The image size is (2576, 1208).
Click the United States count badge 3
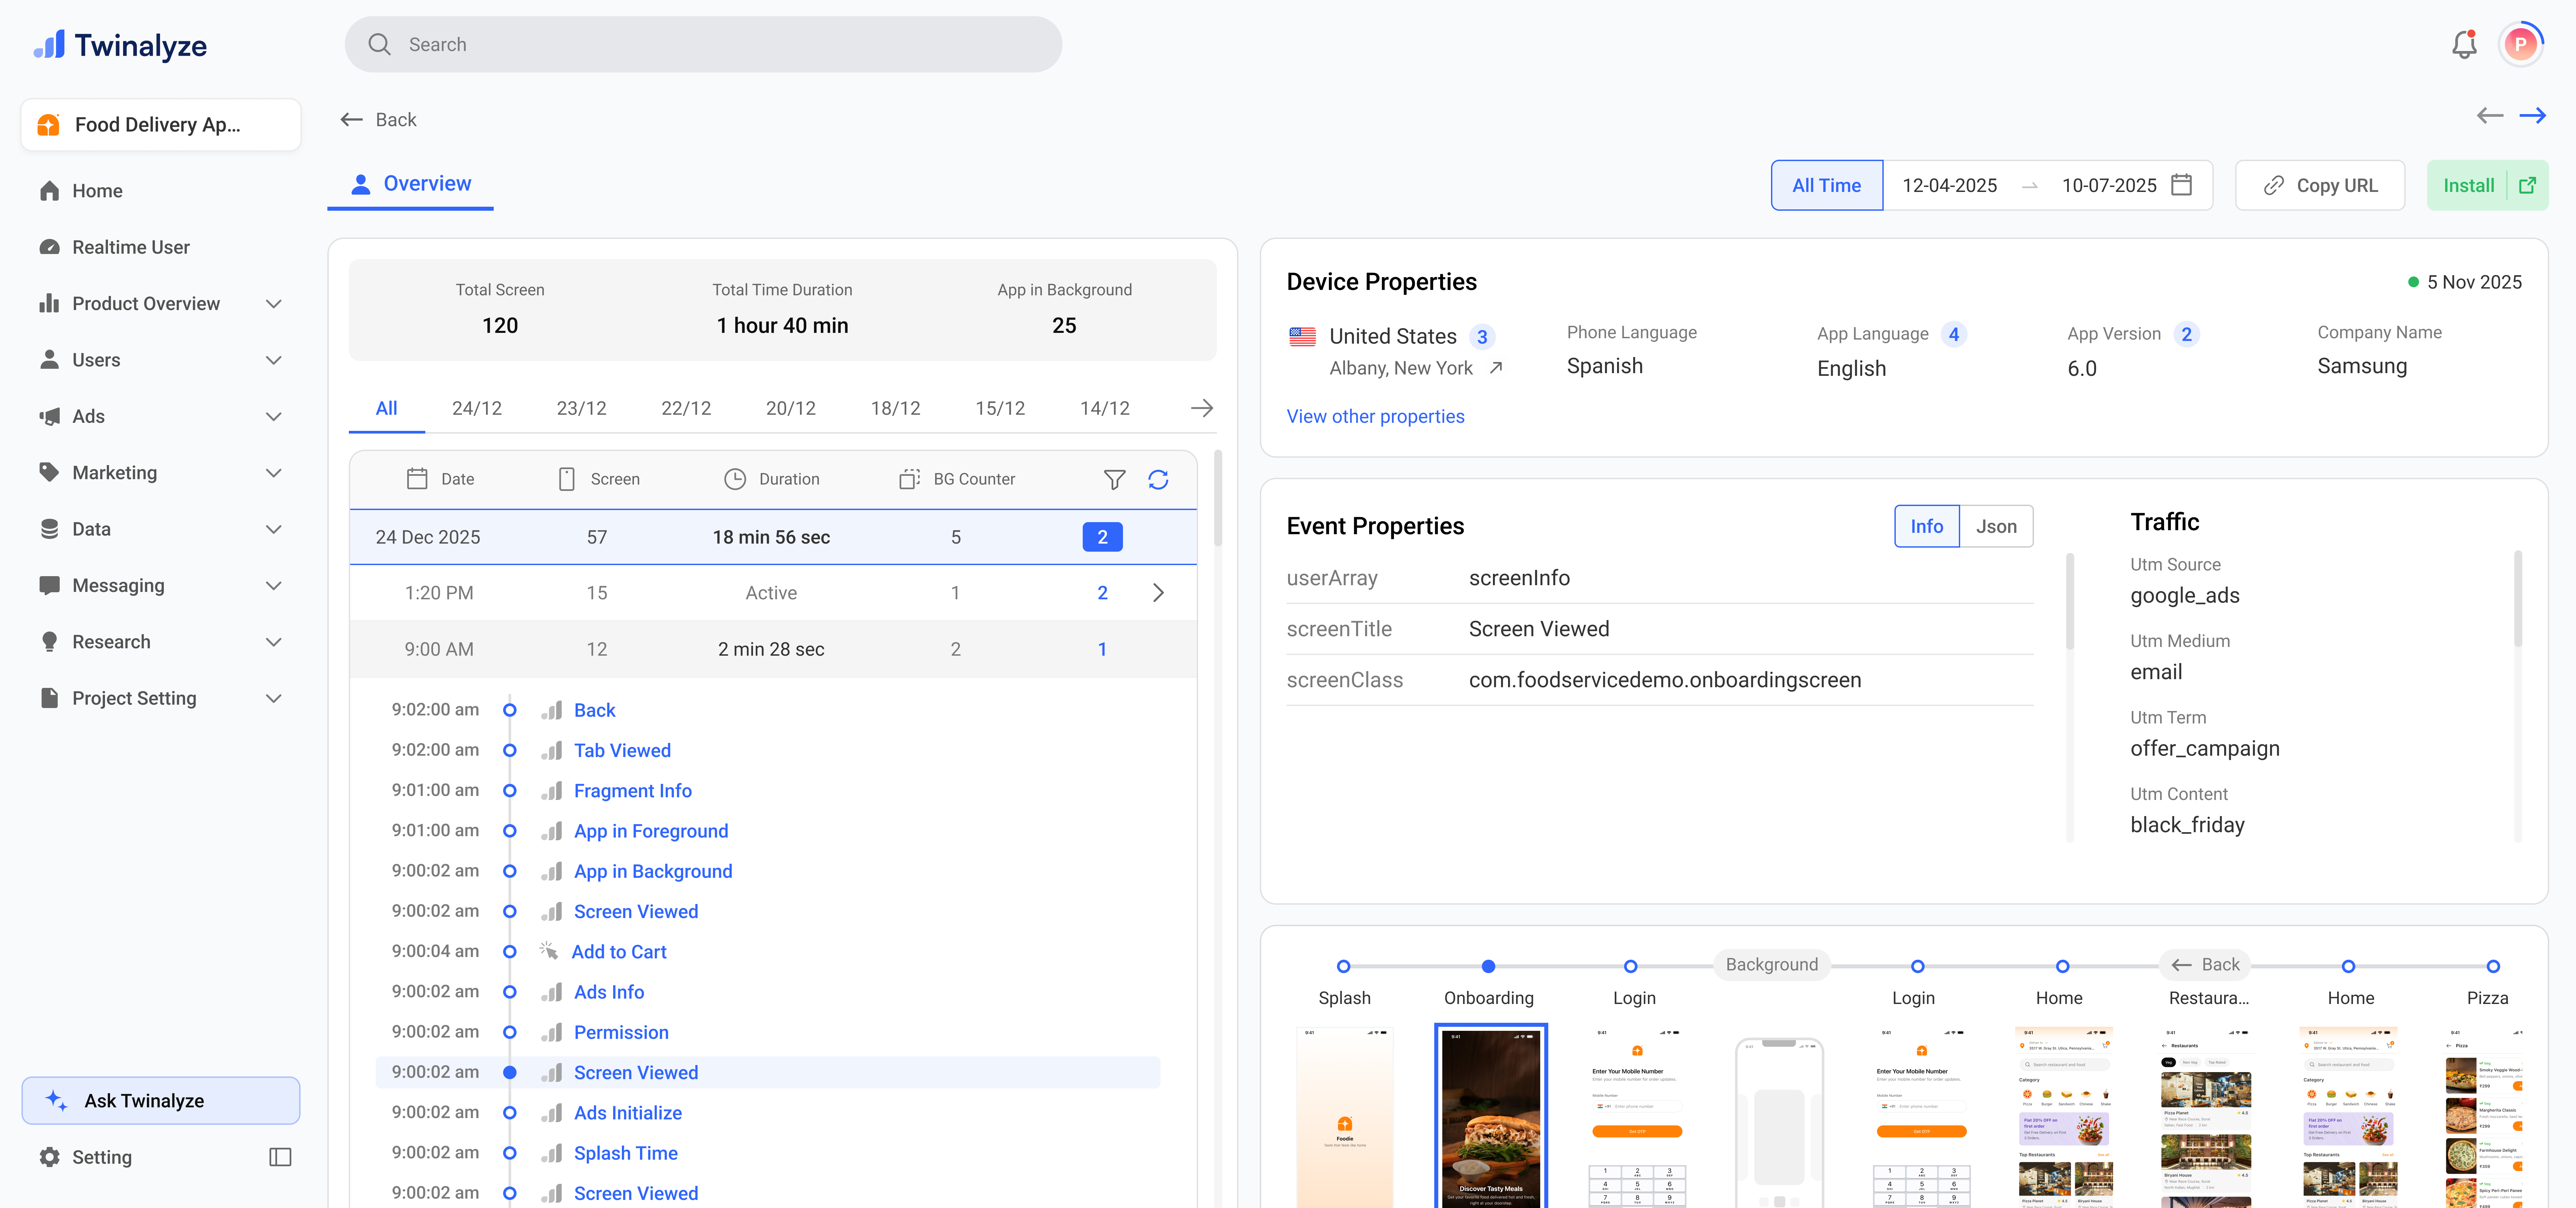[x=1482, y=337]
